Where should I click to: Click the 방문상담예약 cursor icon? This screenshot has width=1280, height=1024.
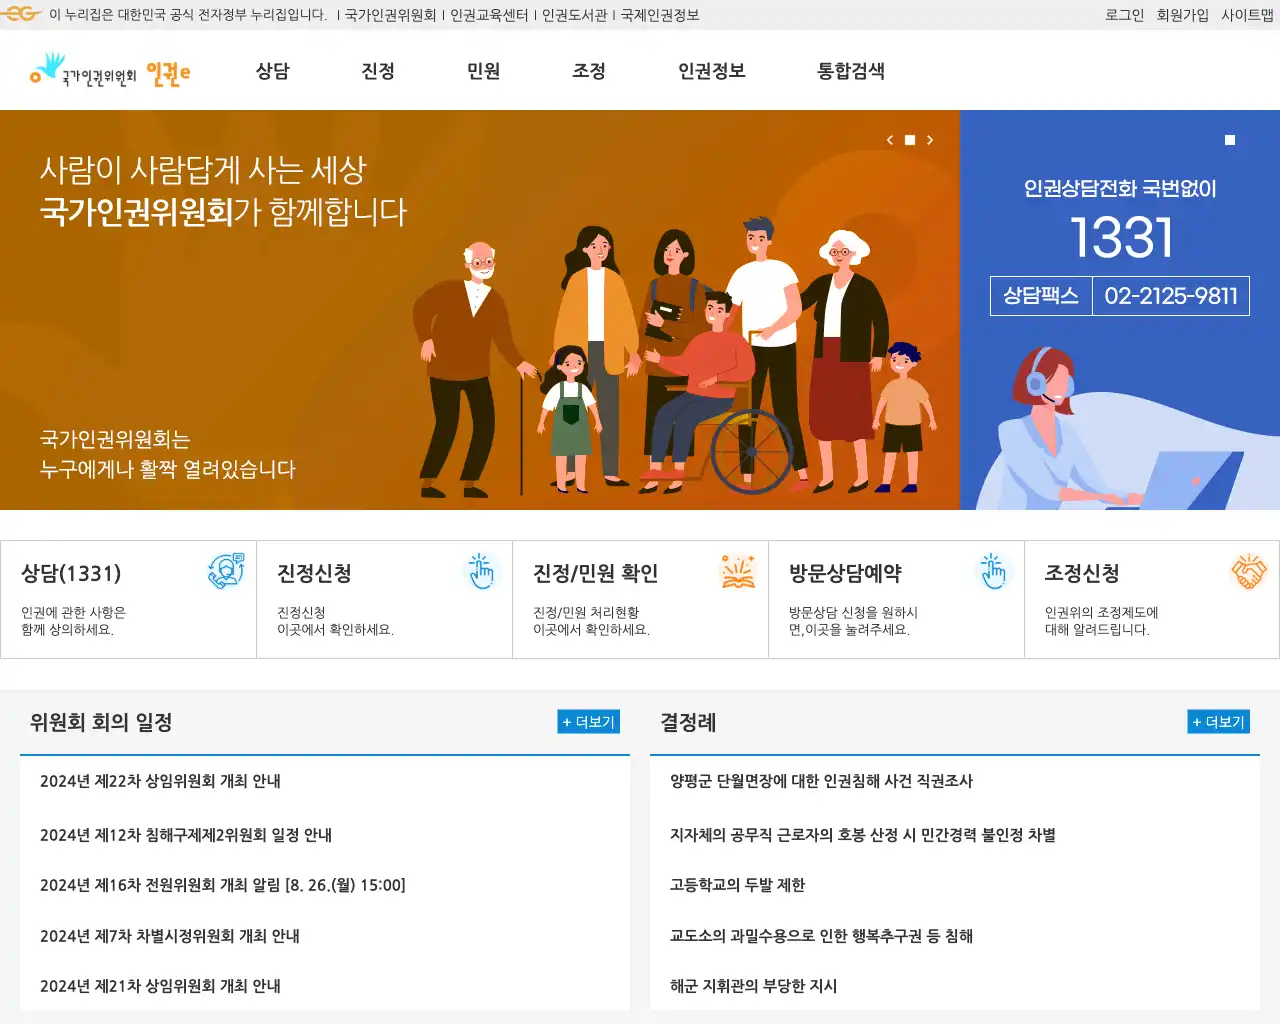[x=993, y=571]
